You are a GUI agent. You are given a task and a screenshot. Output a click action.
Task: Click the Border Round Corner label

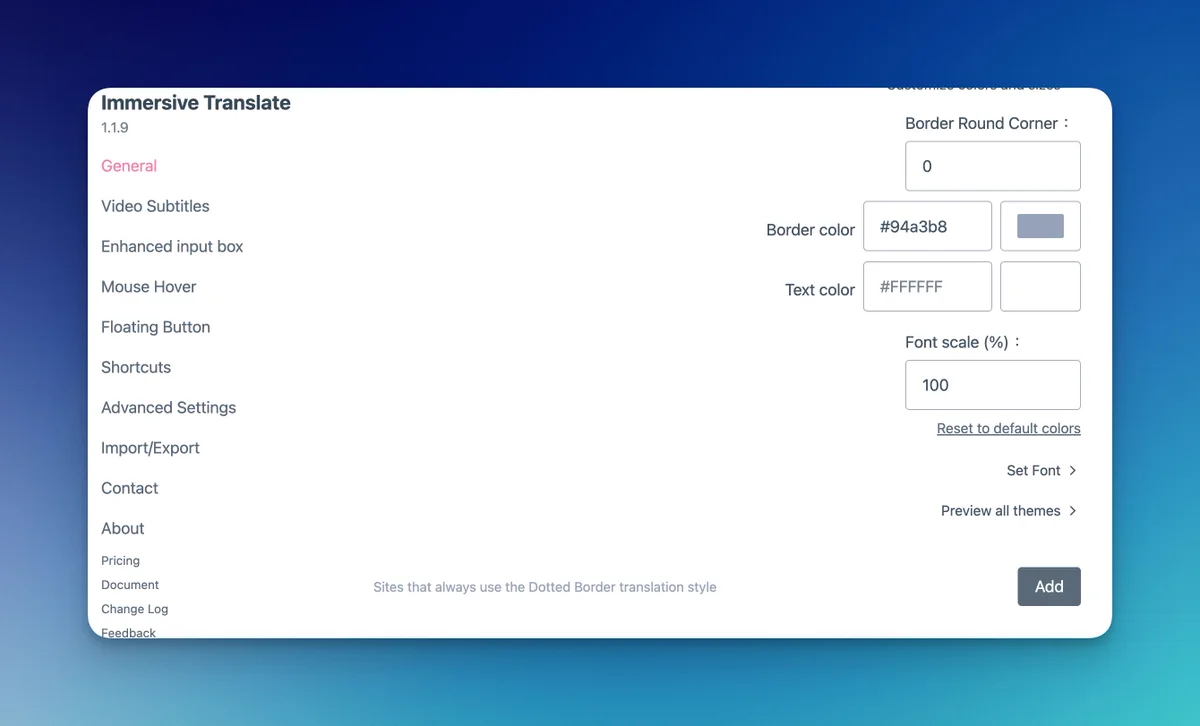(x=988, y=123)
